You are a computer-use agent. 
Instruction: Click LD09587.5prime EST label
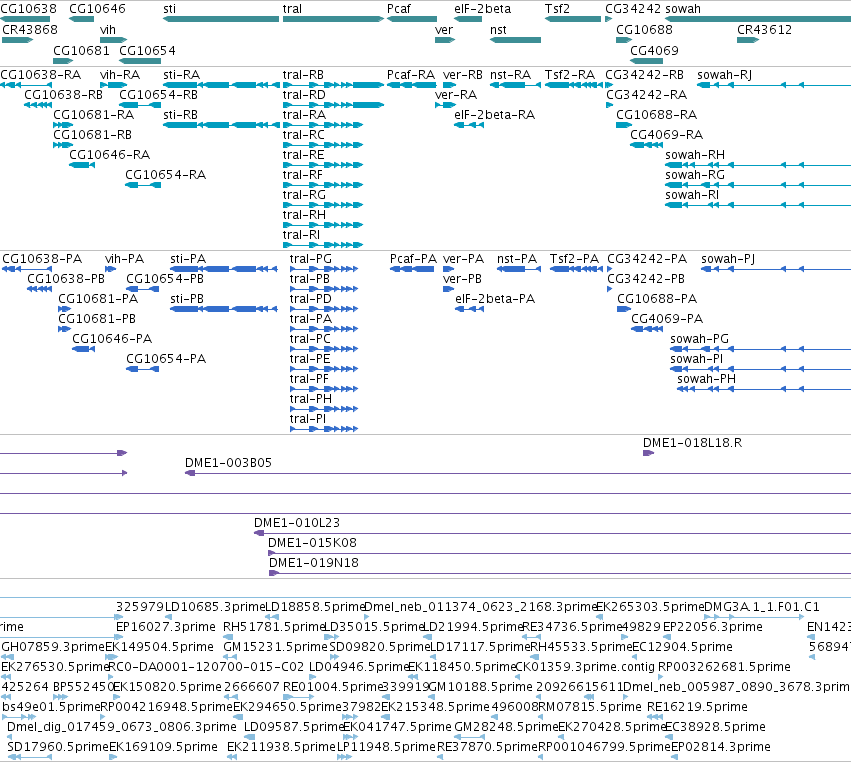[294, 727]
